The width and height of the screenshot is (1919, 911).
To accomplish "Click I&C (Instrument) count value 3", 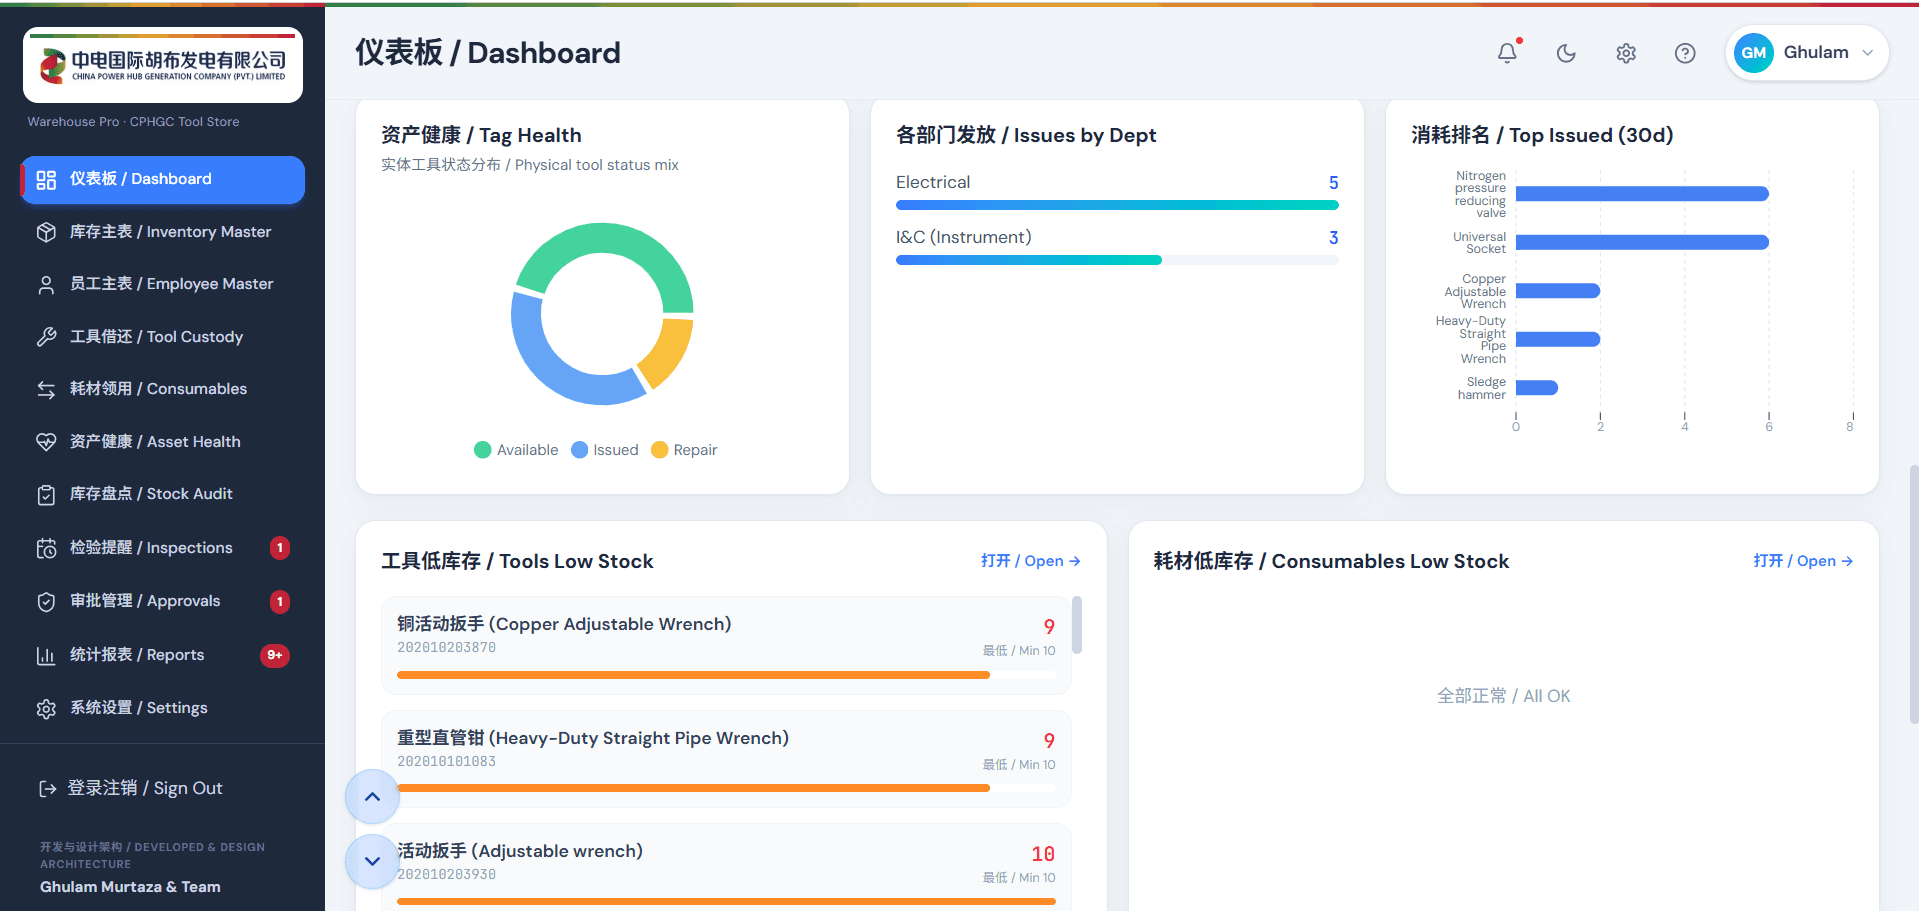I will click(x=1333, y=238).
